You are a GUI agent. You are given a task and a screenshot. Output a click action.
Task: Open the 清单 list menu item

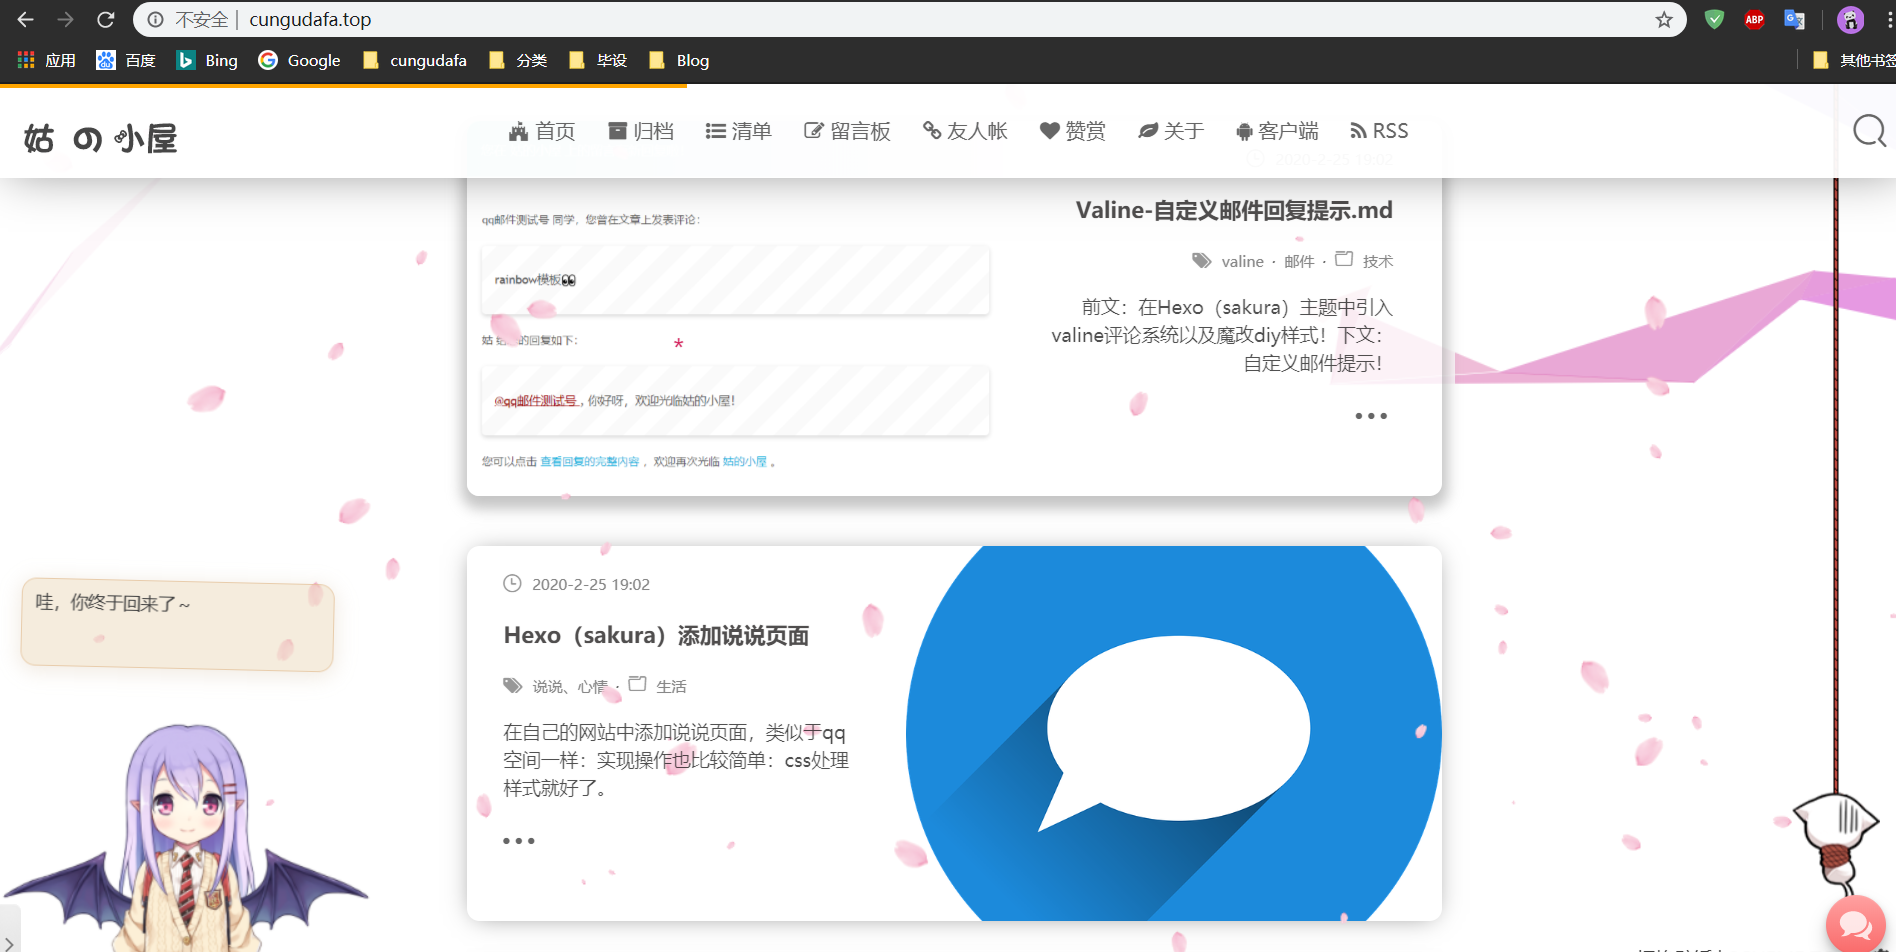[738, 131]
